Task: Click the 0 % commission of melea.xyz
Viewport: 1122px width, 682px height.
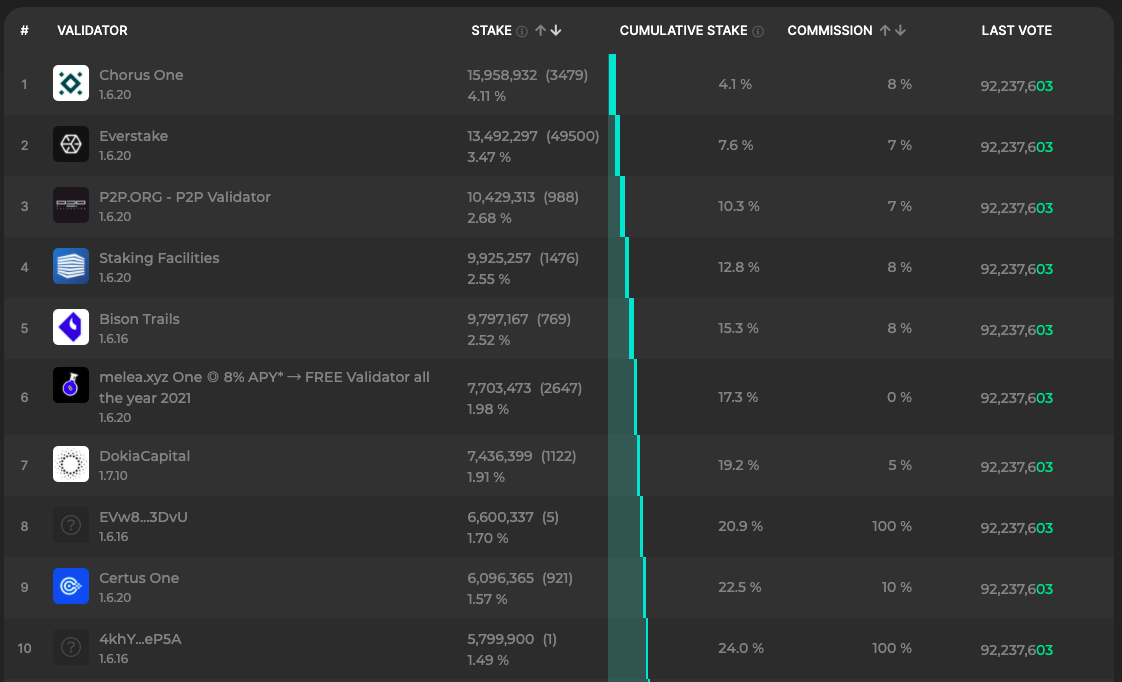Action: tap(899, 397)
